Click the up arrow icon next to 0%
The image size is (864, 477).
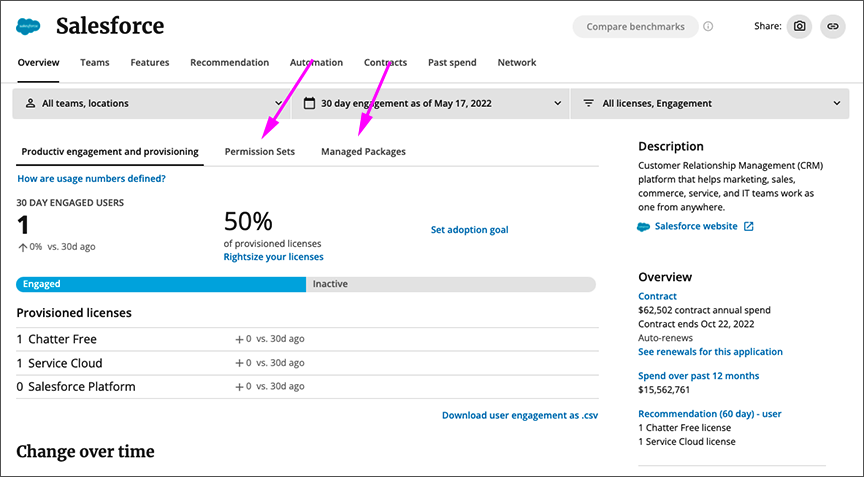[23, 247]
